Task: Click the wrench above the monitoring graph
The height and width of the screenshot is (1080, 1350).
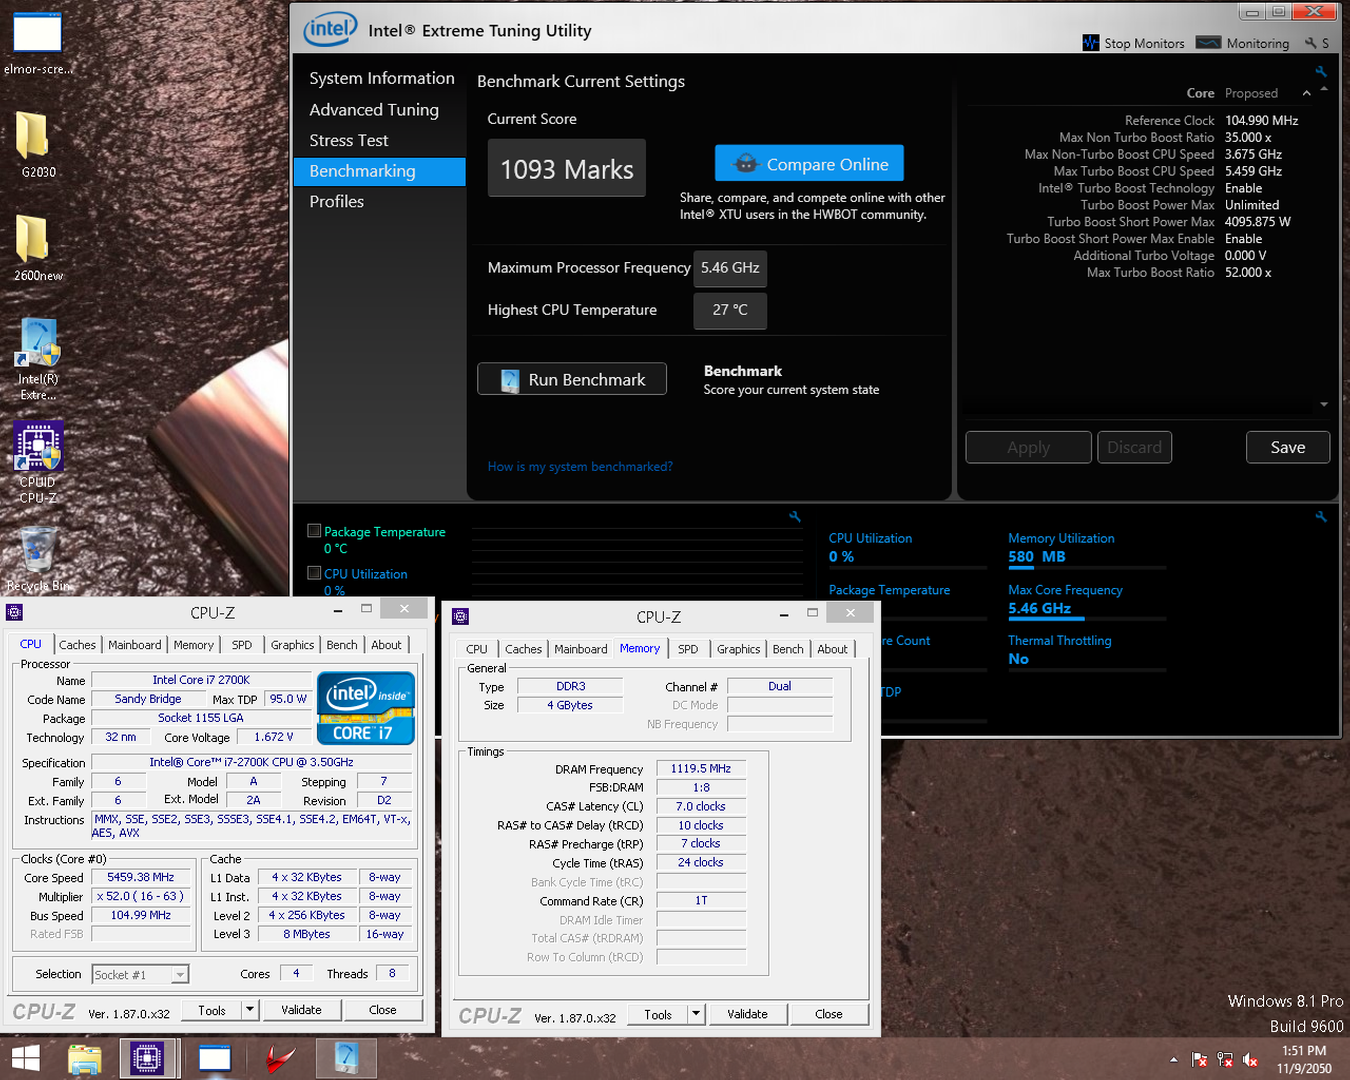Action: click(795, 517)
